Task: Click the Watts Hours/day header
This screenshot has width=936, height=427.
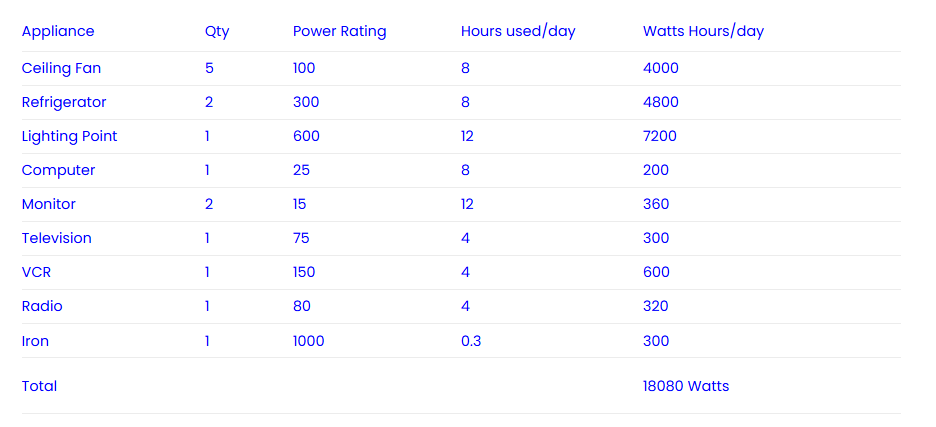Action: pos(703,32)
